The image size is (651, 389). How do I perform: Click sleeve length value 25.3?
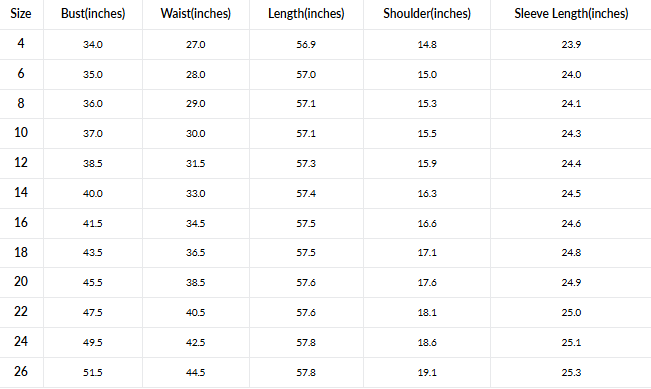571,372
